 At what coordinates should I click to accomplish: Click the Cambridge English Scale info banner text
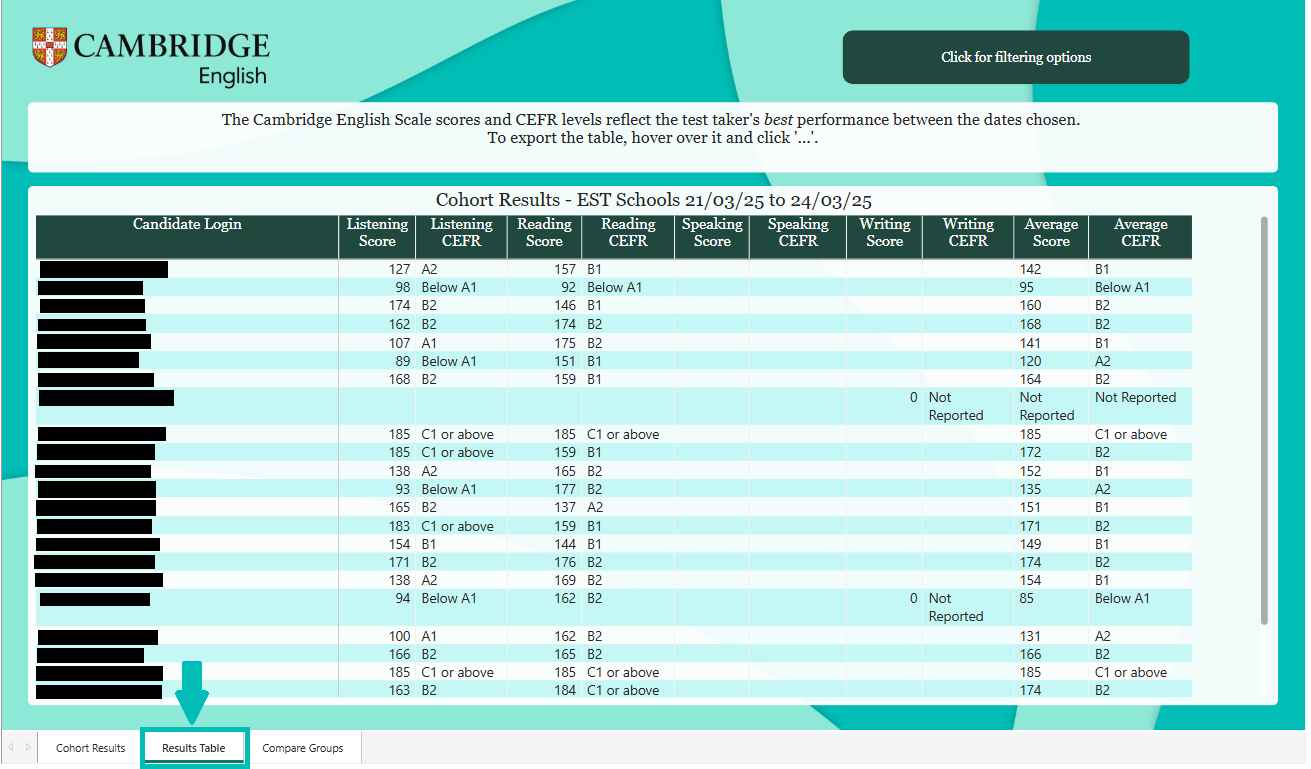point(651,129)
